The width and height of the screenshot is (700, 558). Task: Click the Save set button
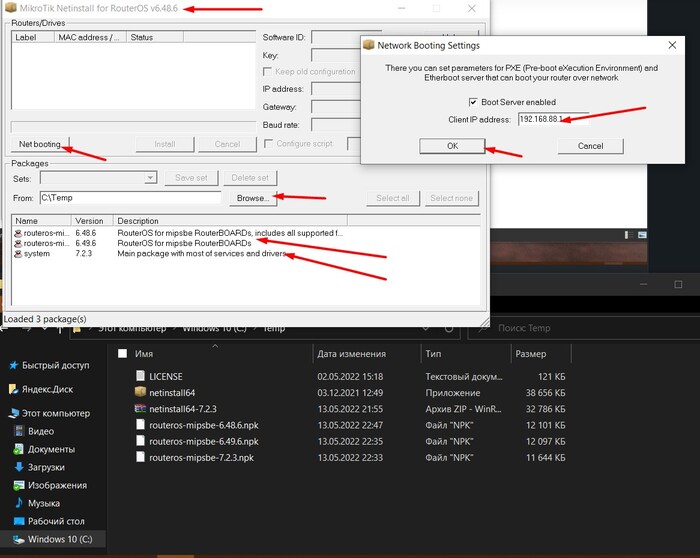pos(191,178)
